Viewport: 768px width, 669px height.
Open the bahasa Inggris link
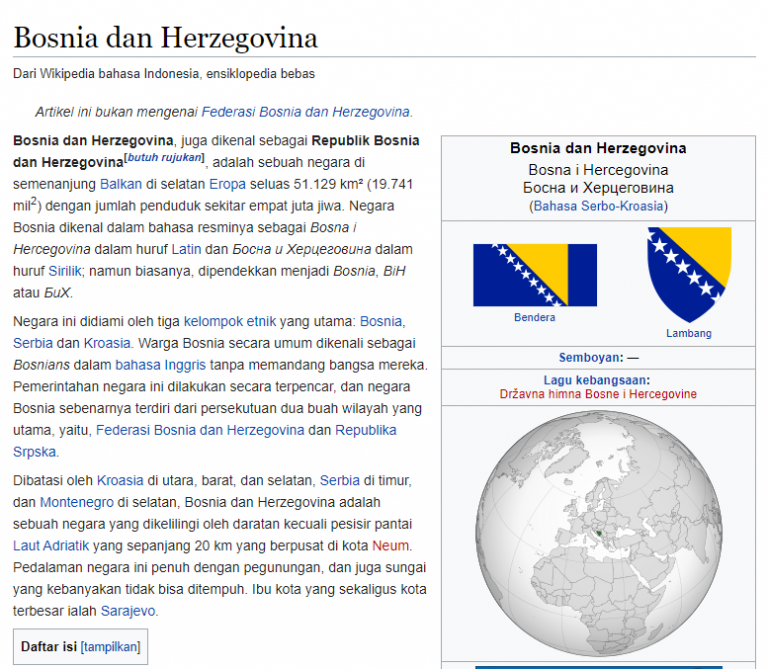pos(161,365)
